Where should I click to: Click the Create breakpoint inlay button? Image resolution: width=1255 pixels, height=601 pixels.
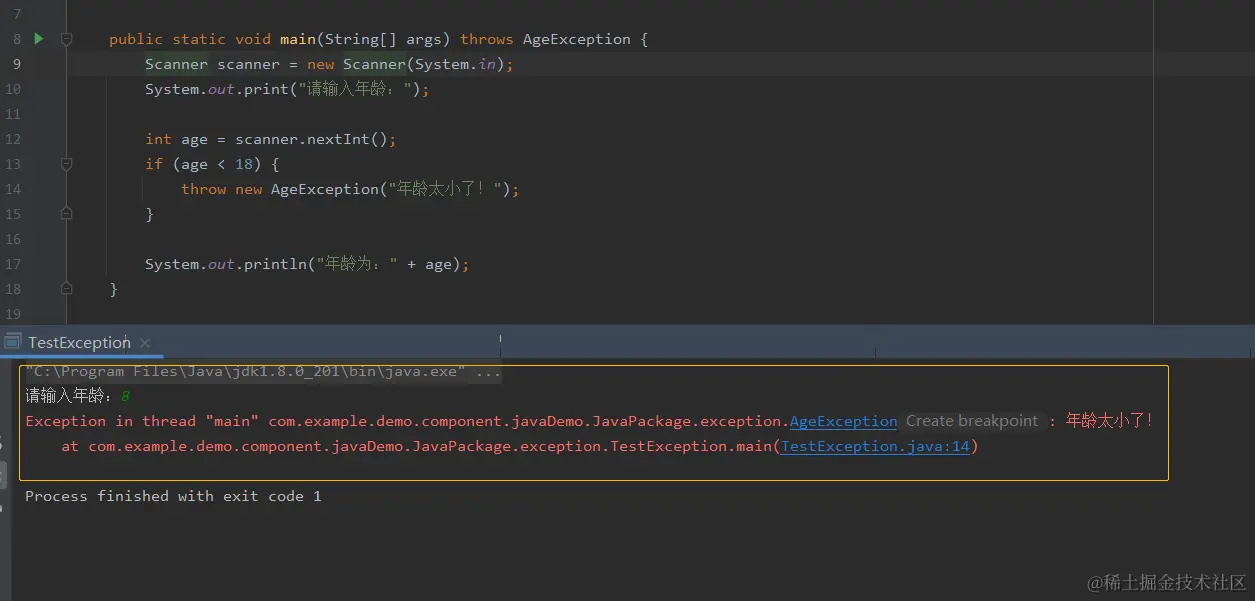point(972,421)
